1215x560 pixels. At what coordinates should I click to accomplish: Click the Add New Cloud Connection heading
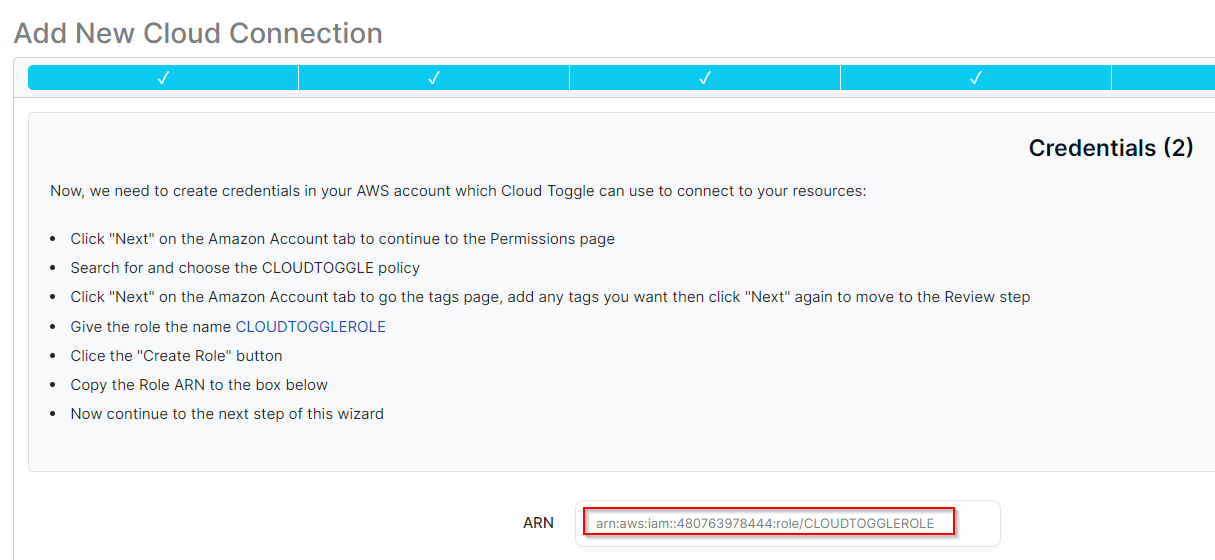pos(198,33)
